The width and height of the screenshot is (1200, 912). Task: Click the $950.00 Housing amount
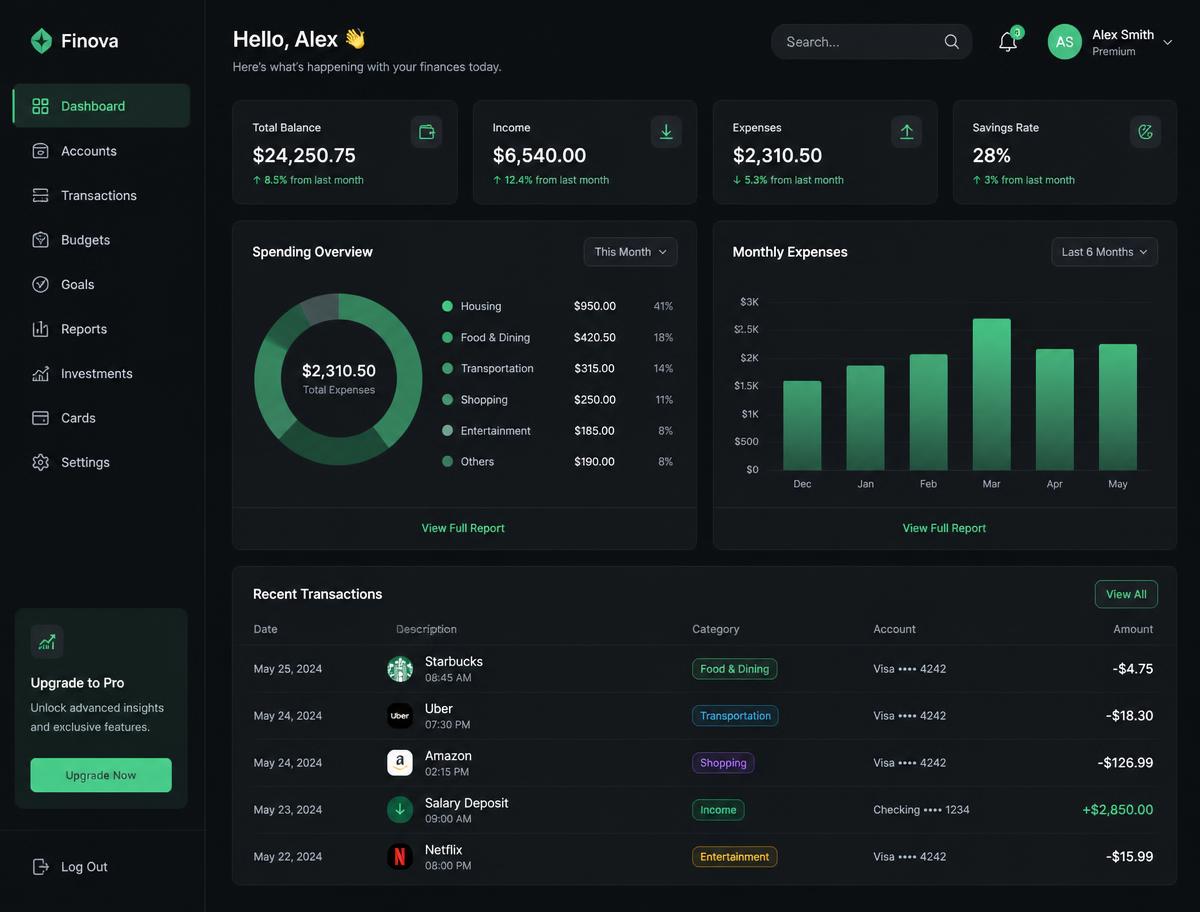click(x=595, y=306)
